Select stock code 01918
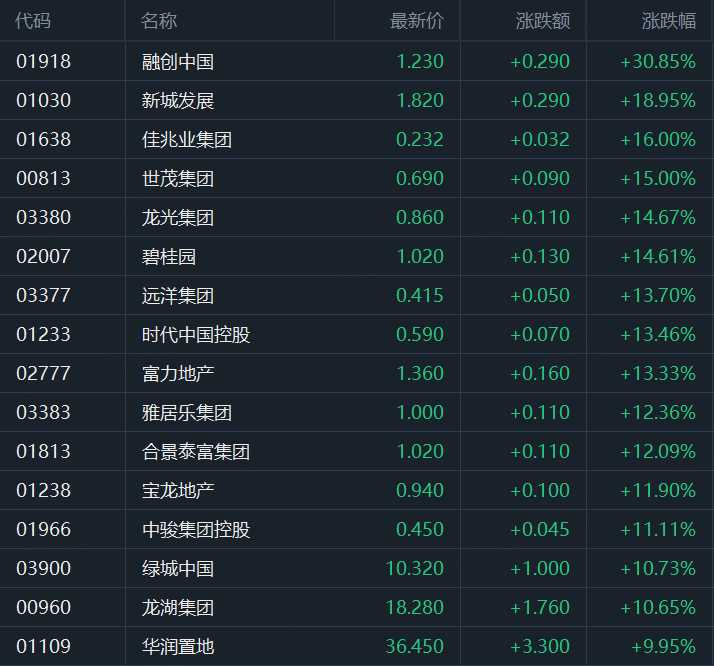The height and width of the screenshot is (666, 714). pyautogui.click(x=43, y=61)
